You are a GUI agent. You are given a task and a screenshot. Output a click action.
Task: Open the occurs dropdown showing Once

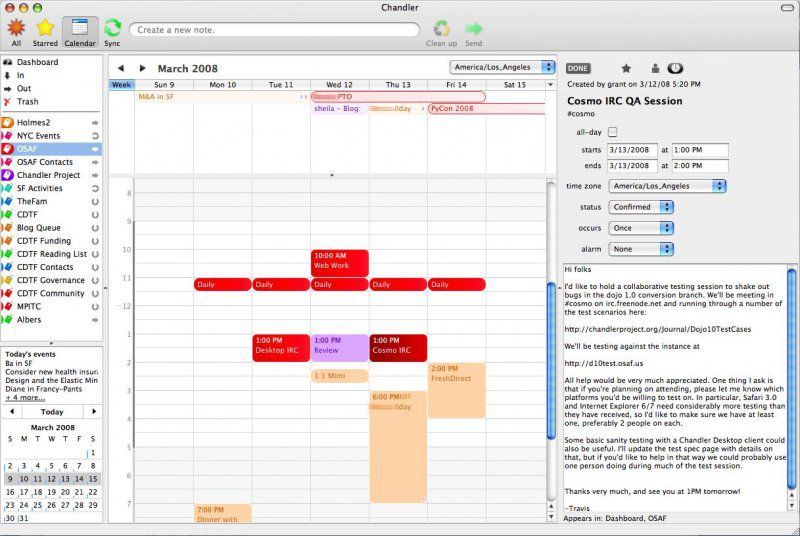point(640,228)
